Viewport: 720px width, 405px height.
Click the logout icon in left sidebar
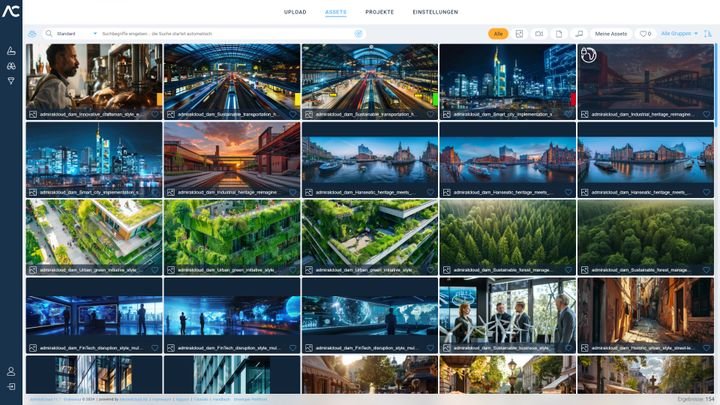point(11,386)
